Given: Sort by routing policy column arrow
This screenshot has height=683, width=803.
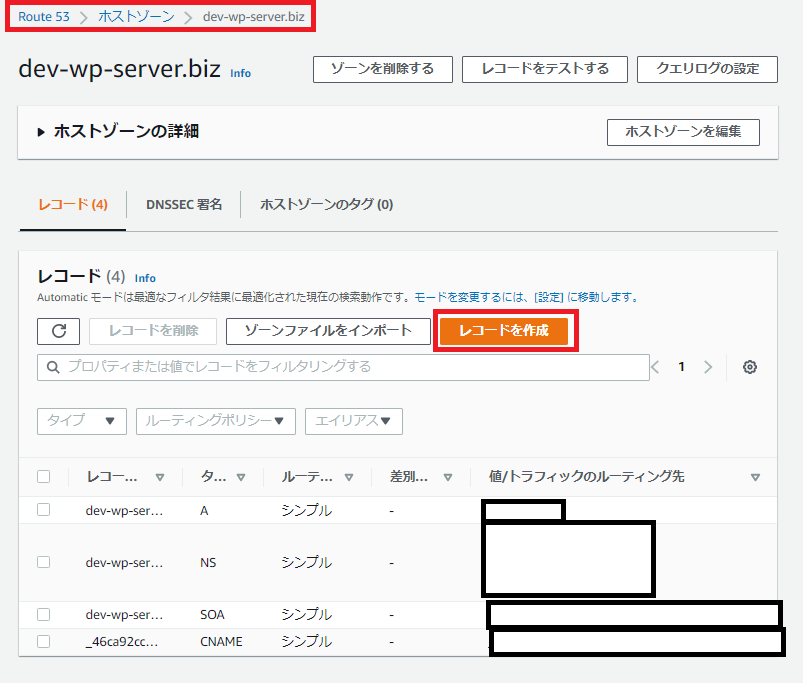Looking at the screenshot, I should pos(348,477).
